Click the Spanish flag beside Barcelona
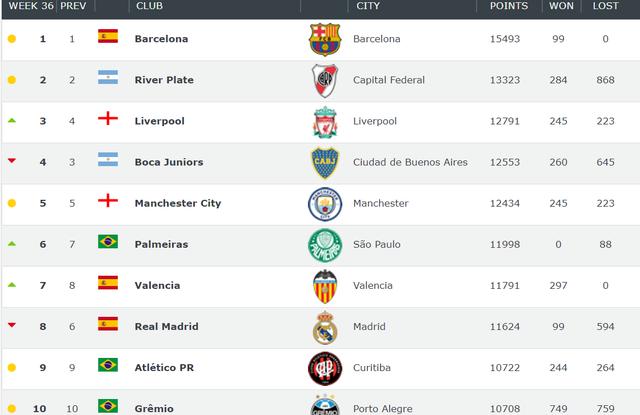 [x=108, y=38]
